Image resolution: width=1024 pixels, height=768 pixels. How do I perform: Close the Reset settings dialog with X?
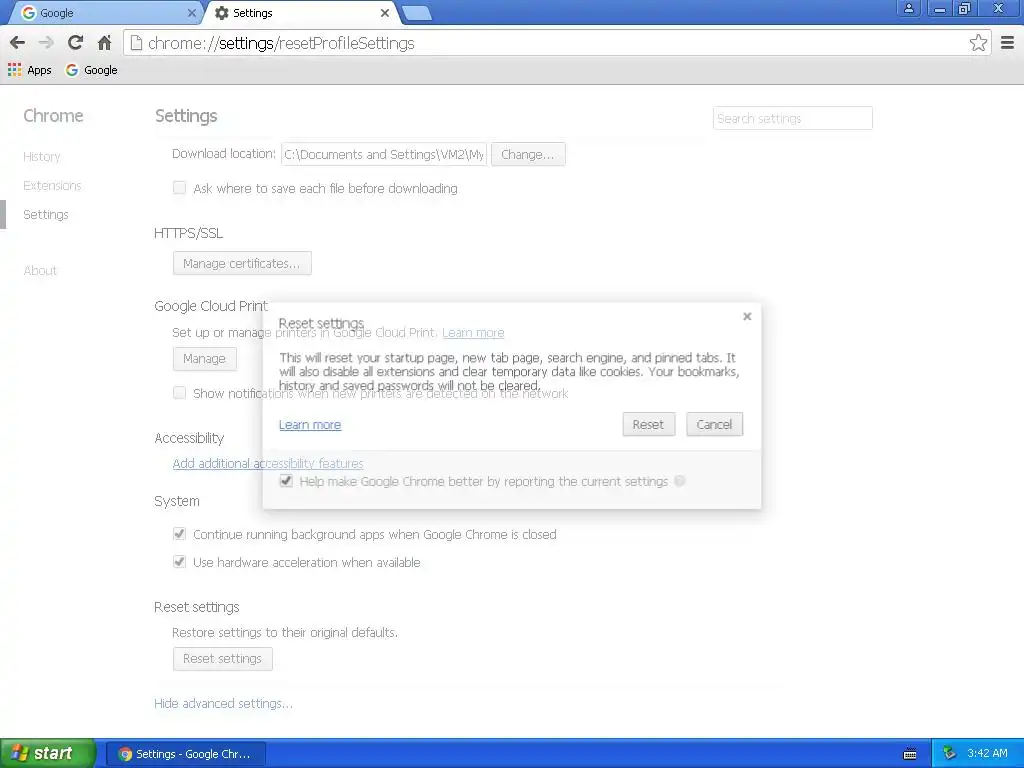click(747, 317)
